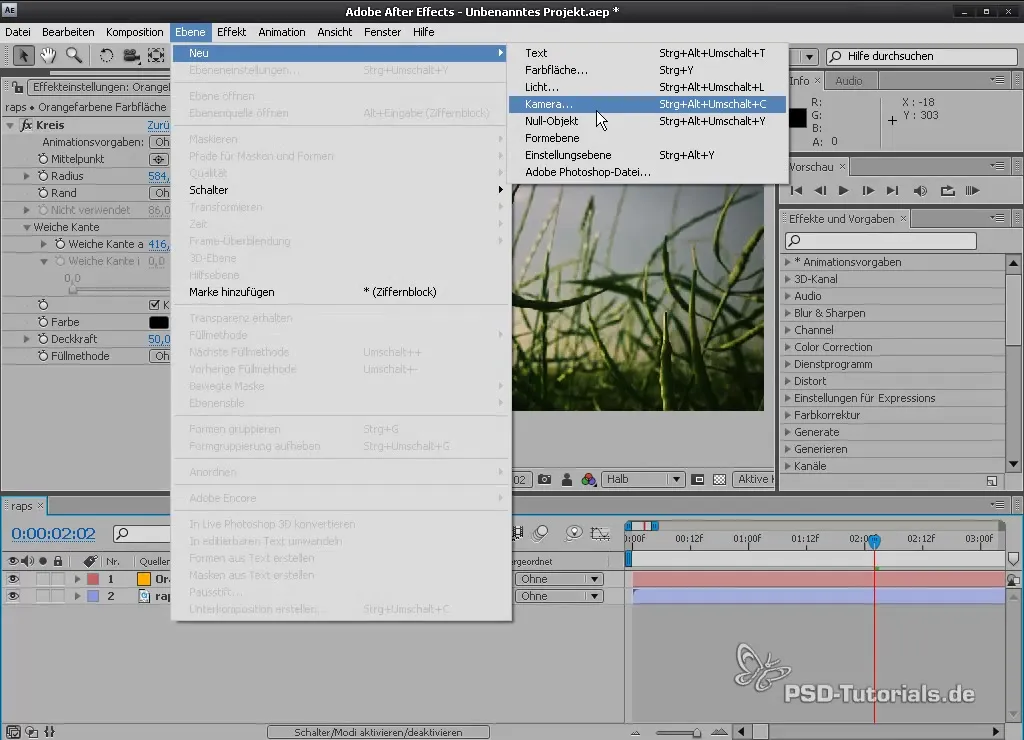The height and width of the screenshot is (740, 1024).
Task: Select the Hand tool
Action: point(48,56)
